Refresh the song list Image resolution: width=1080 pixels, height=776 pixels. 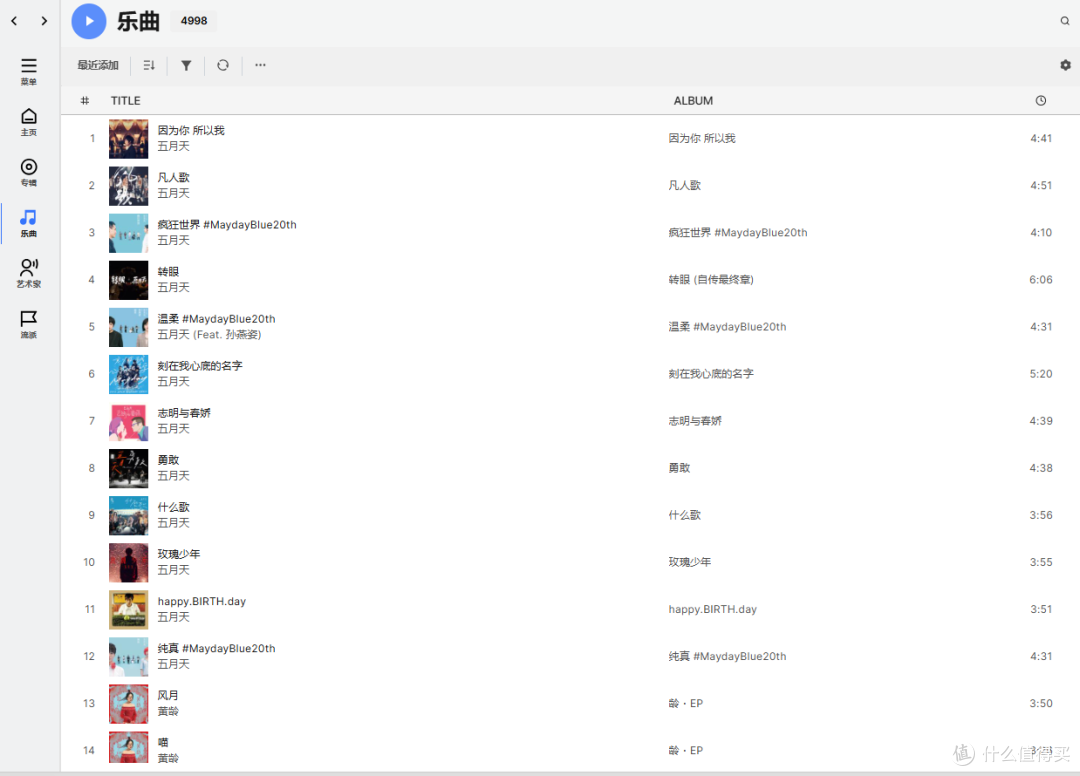(x=223, y=65)
